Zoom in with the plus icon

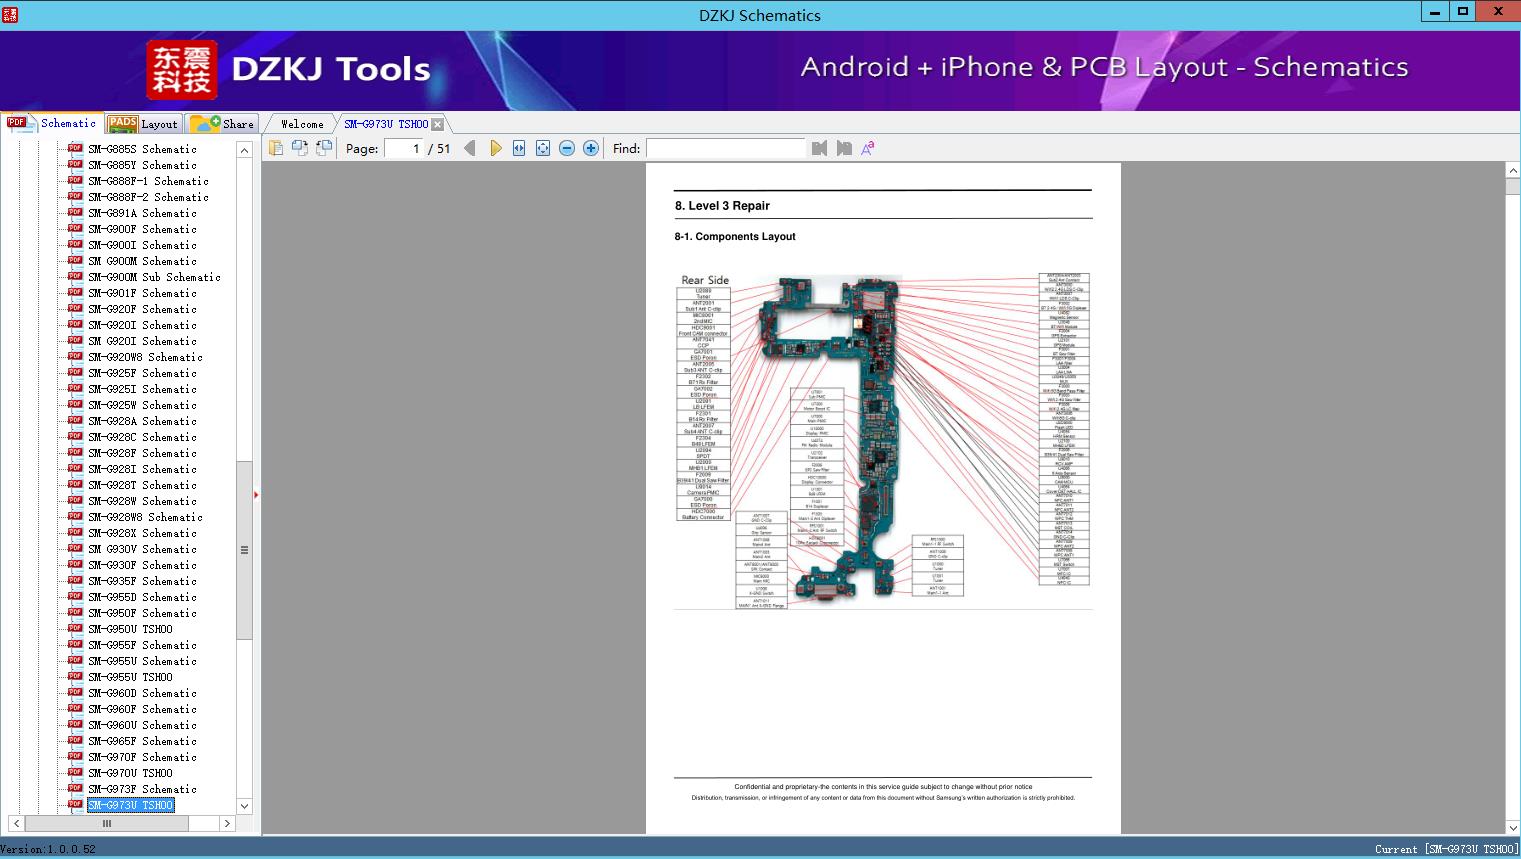tap(591, 148)
